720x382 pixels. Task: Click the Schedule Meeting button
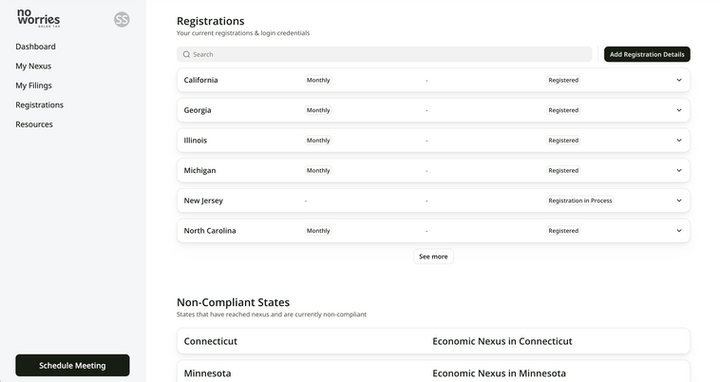pyautogui.click(x=73, y=365)
